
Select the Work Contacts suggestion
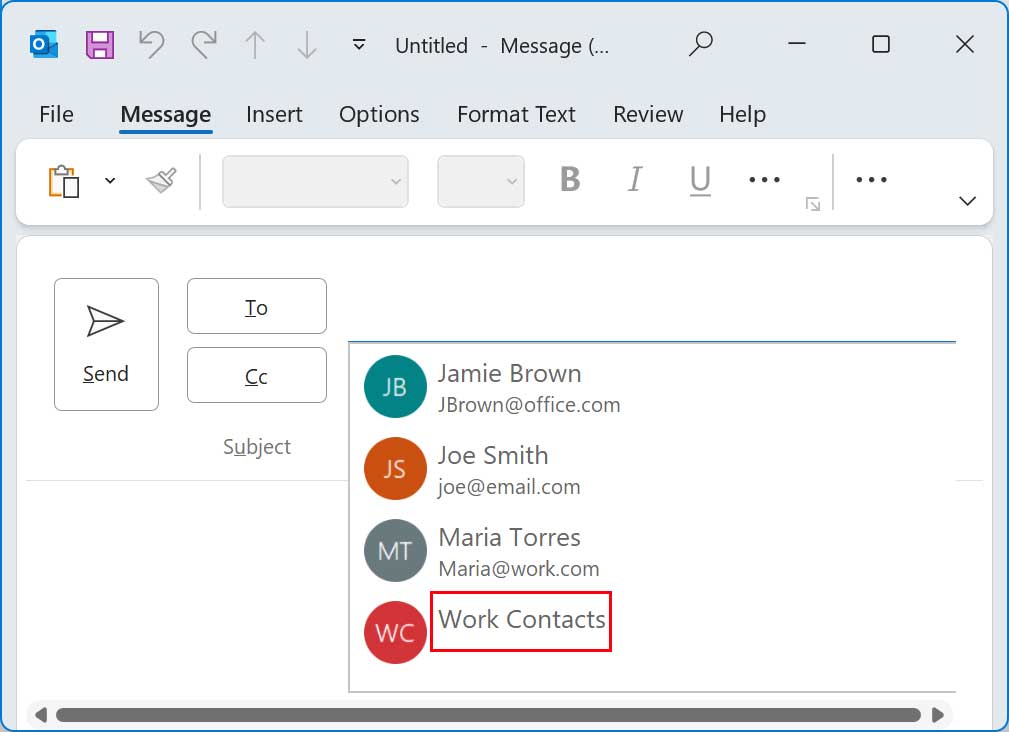520,620
